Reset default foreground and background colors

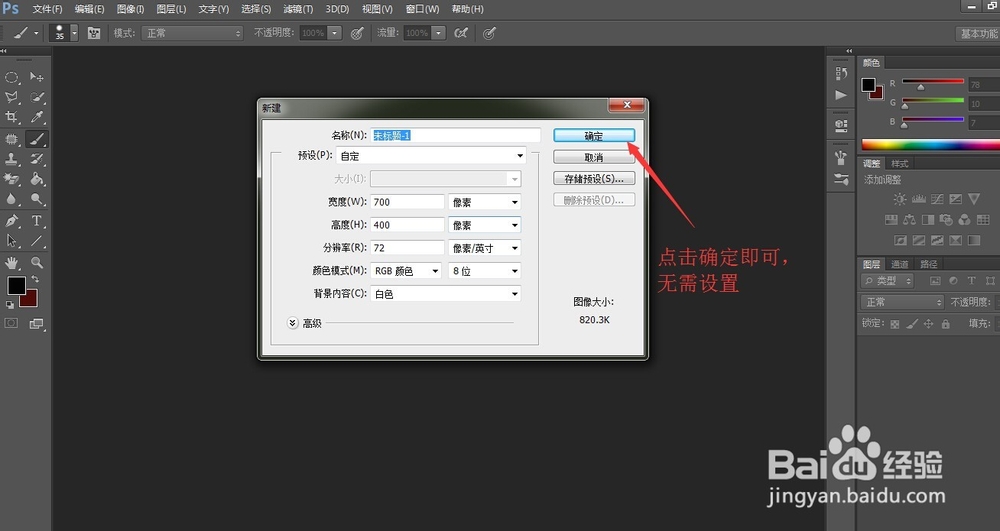tap(10, 305)
